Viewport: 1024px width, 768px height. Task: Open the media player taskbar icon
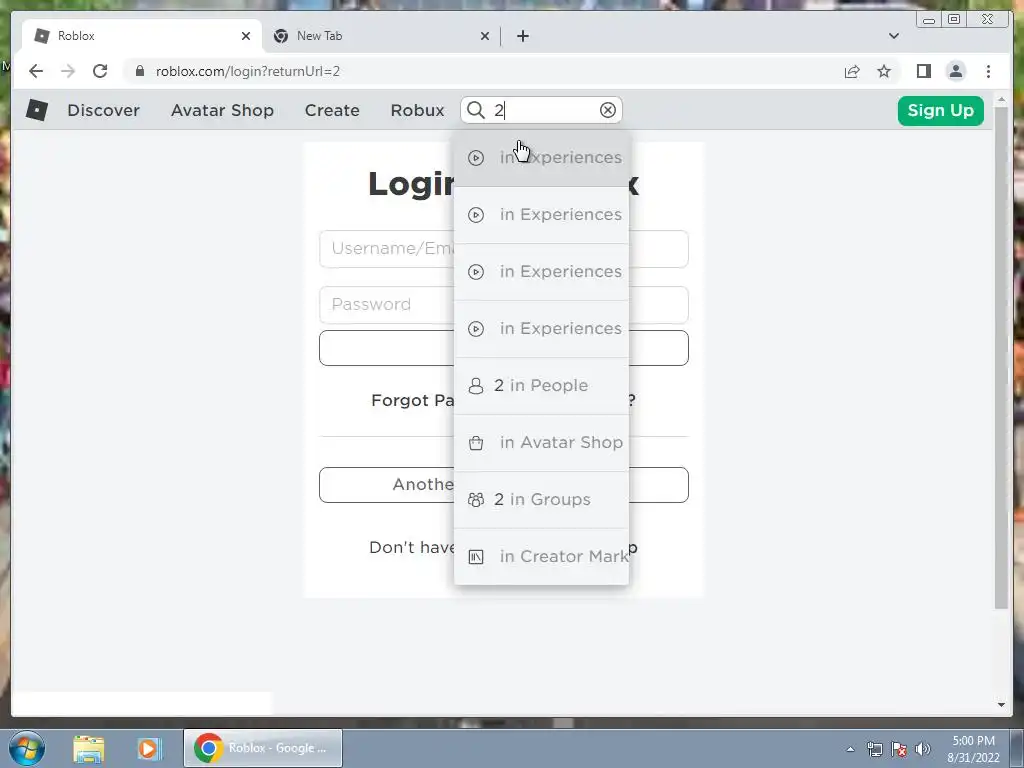point(148,748)
